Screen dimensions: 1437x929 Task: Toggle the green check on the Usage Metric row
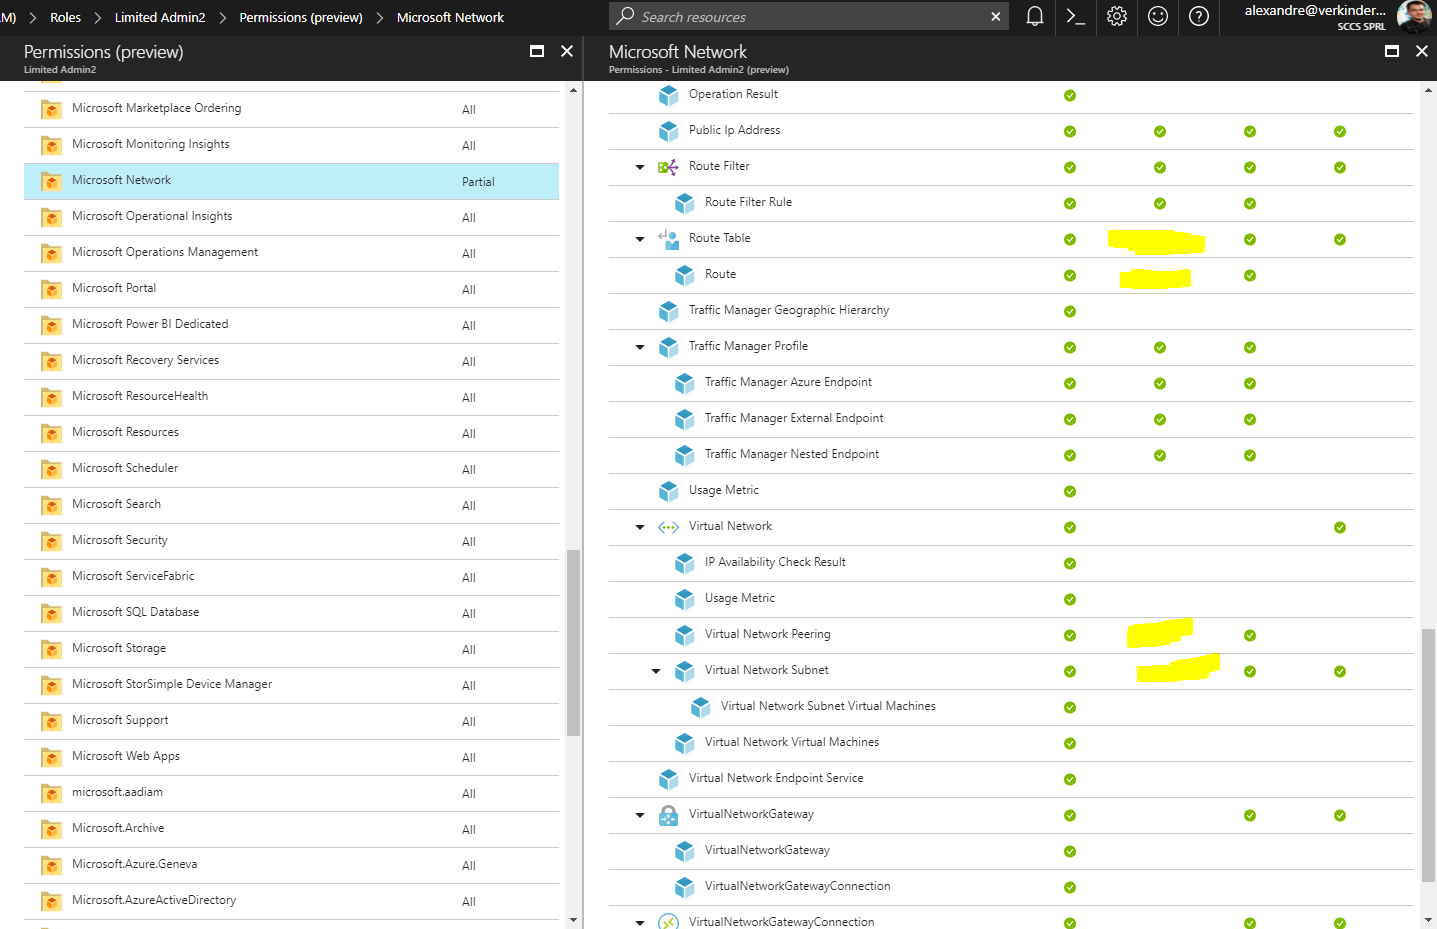coord(1069,491)
